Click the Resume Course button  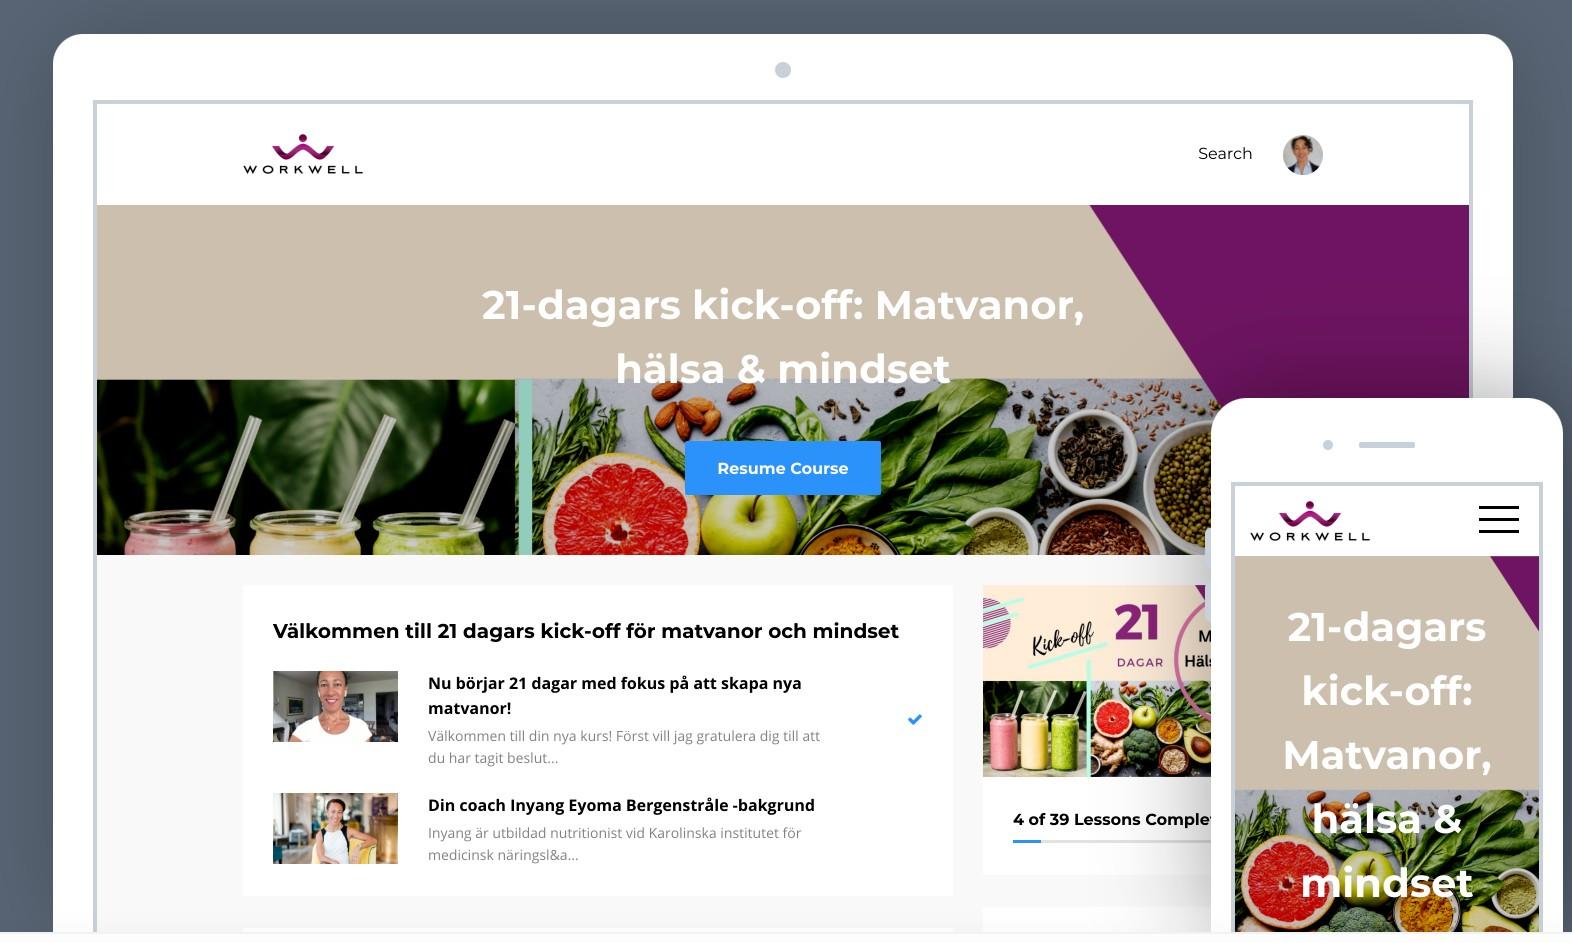[782, 468]
